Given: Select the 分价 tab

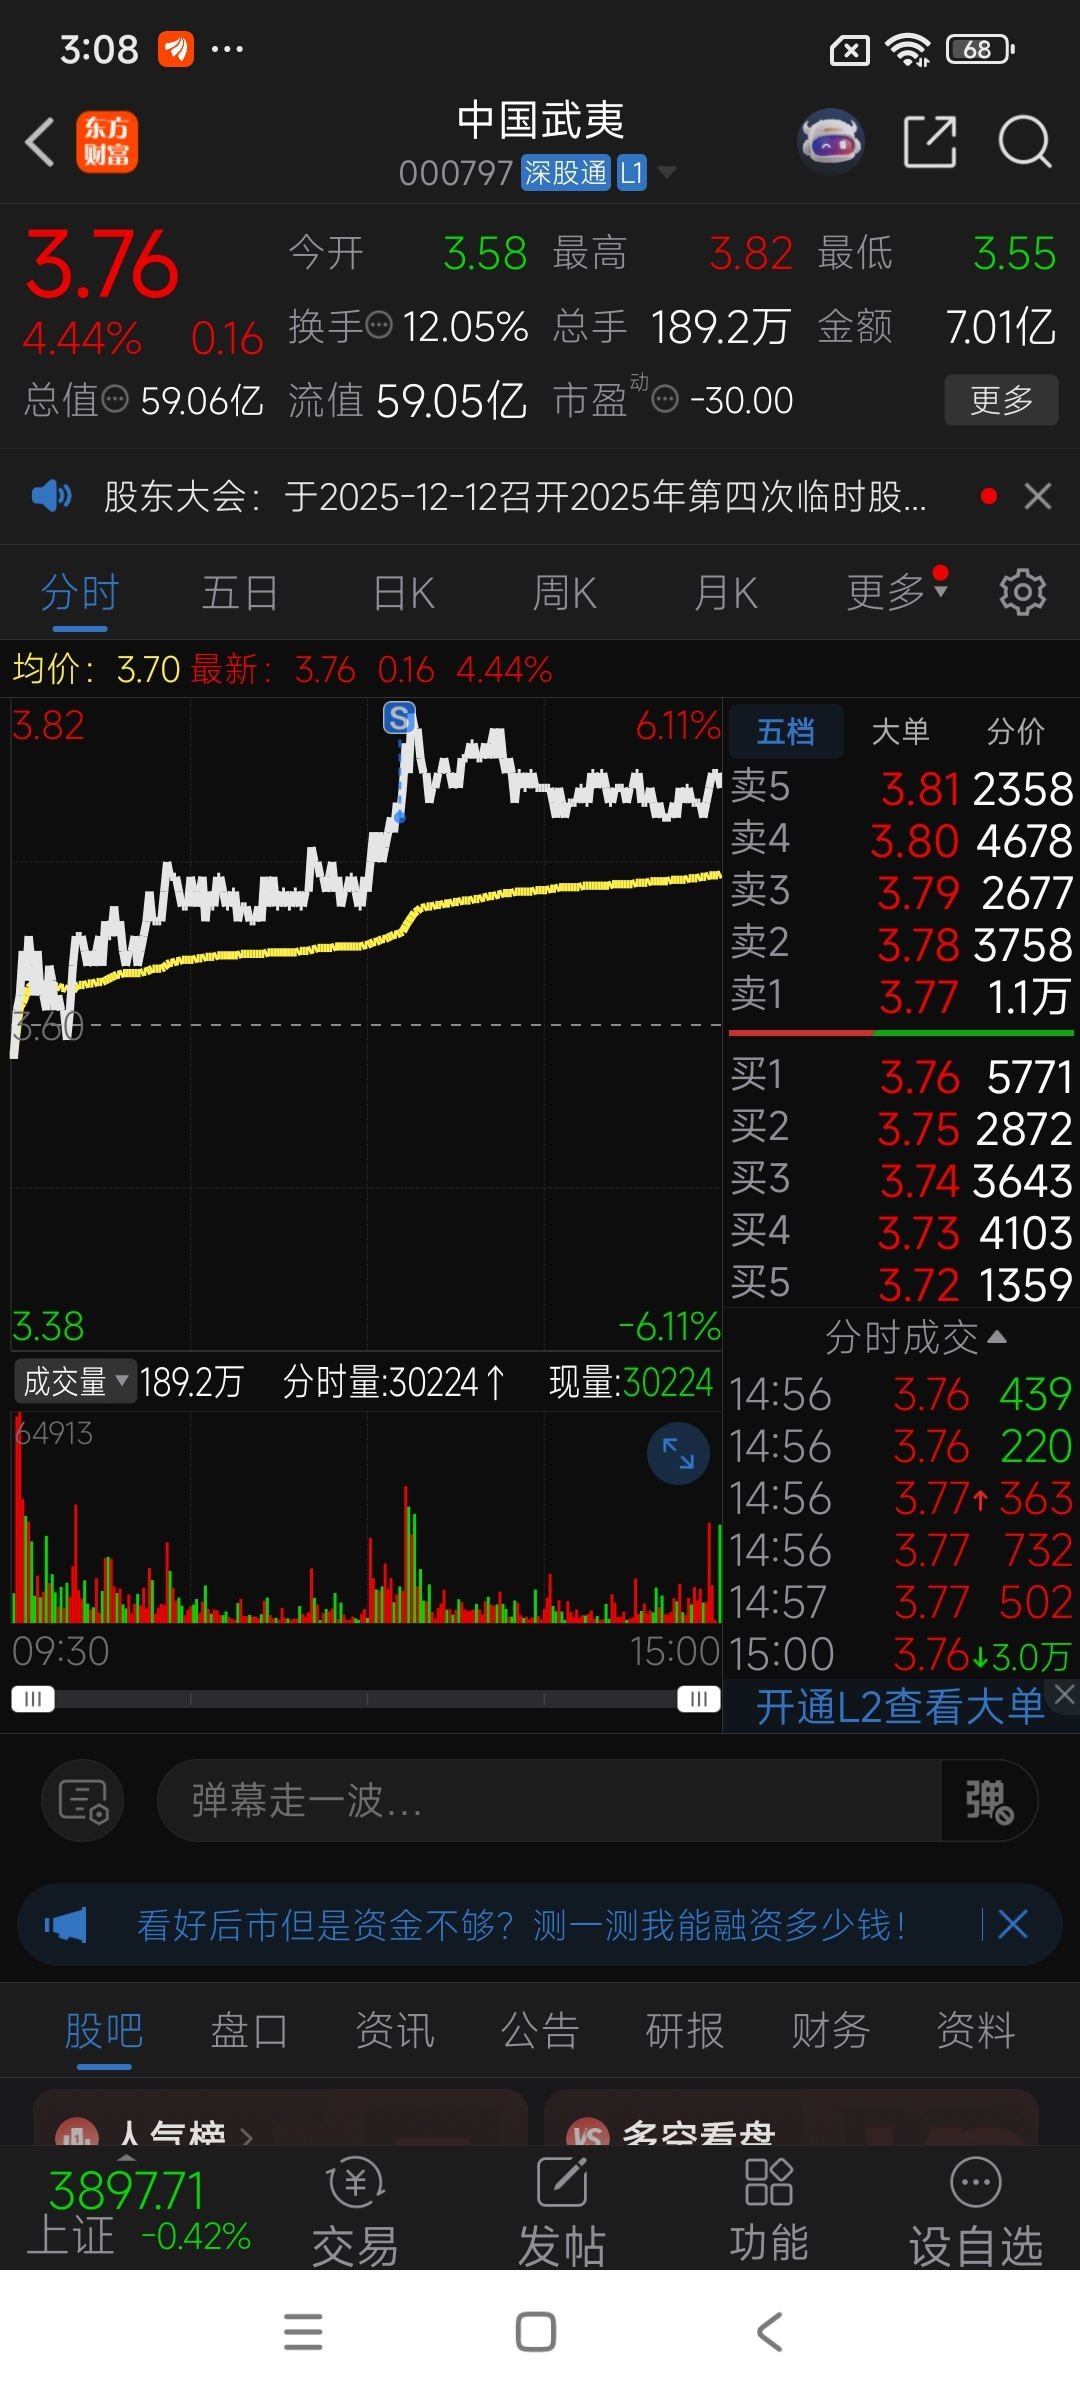Looking at the screenshot, I should (1016, 731).
